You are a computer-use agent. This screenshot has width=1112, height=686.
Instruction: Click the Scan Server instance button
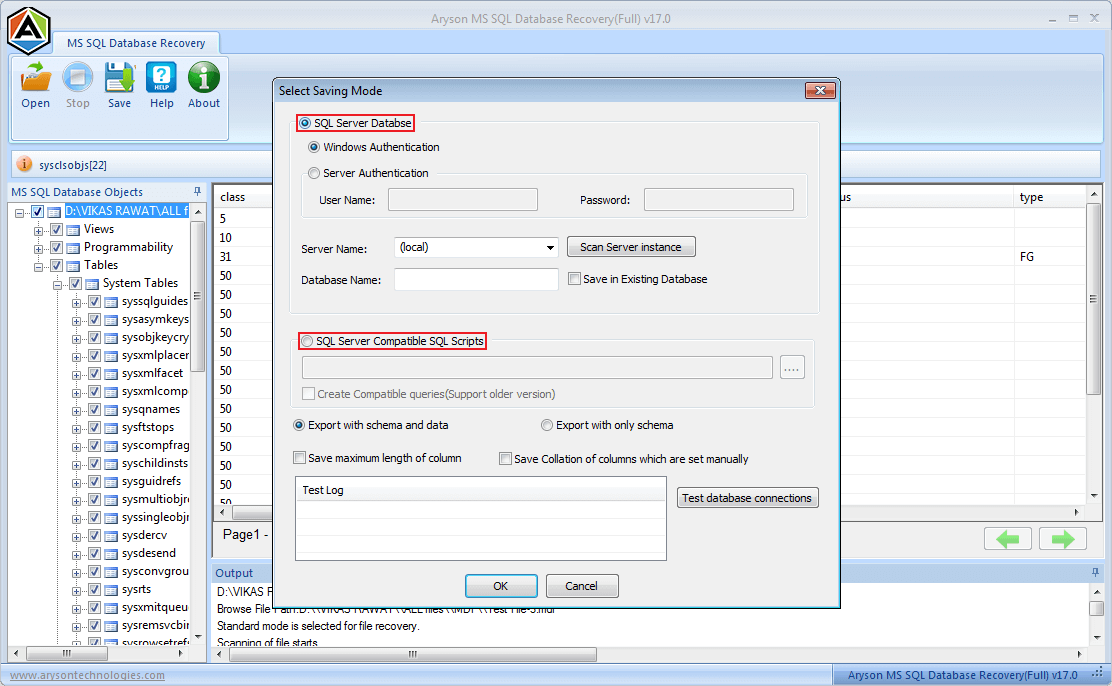631,246
